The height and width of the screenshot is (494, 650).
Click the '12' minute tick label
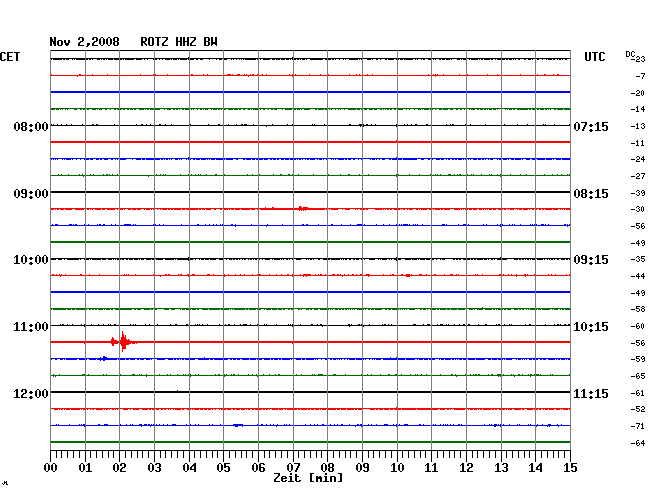466,468
